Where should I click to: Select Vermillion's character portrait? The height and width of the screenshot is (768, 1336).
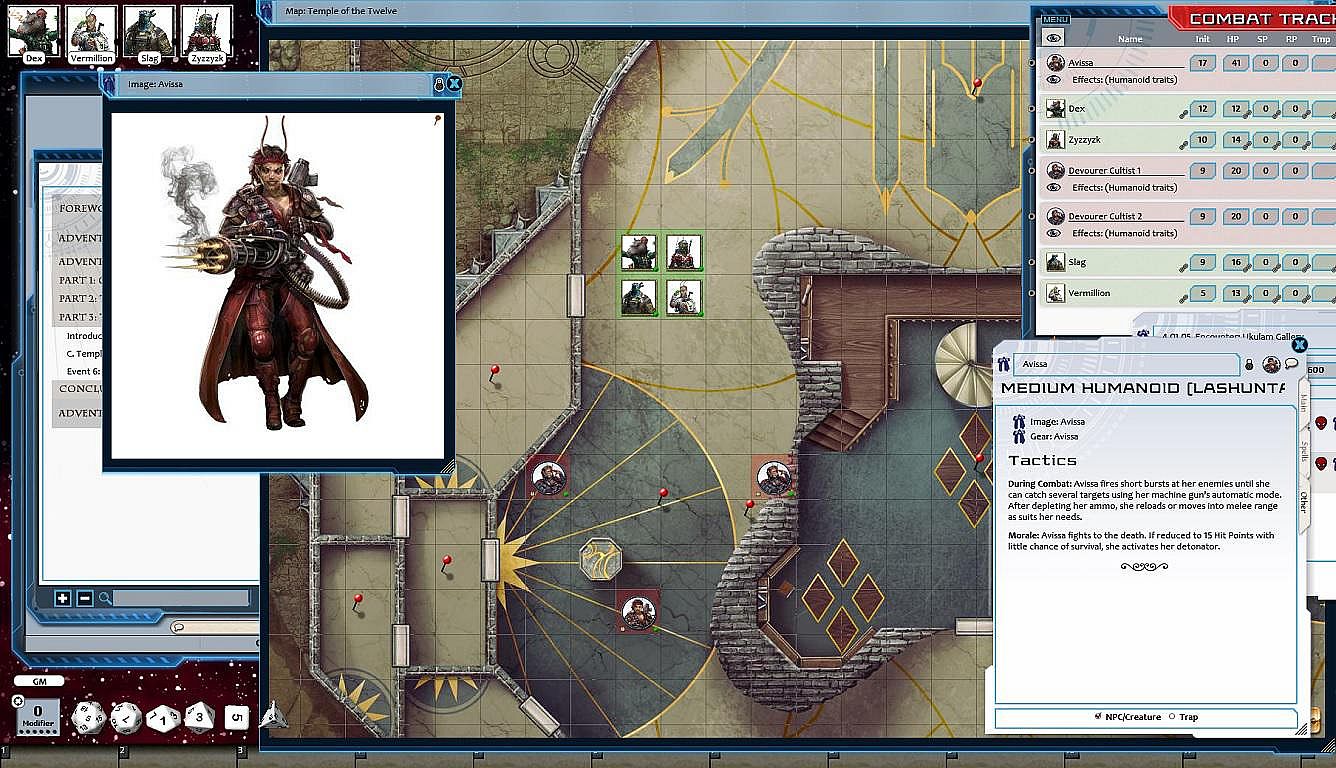point(91,31)
